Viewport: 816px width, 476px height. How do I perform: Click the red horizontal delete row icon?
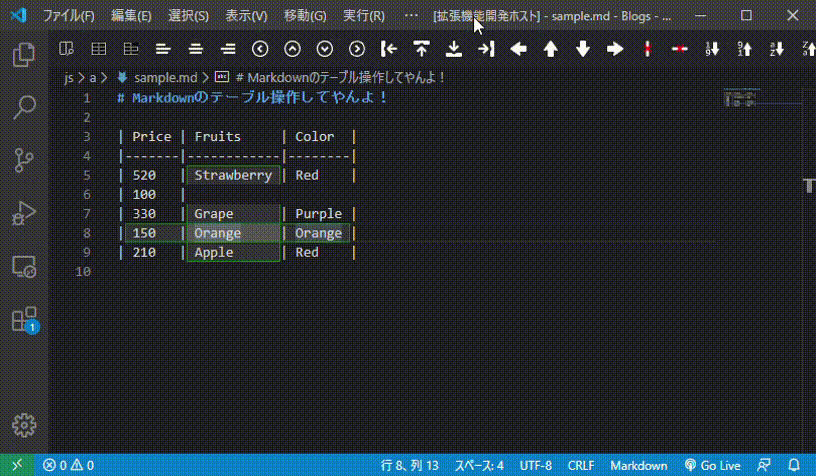pyautogui.click(x=680, y=49)
